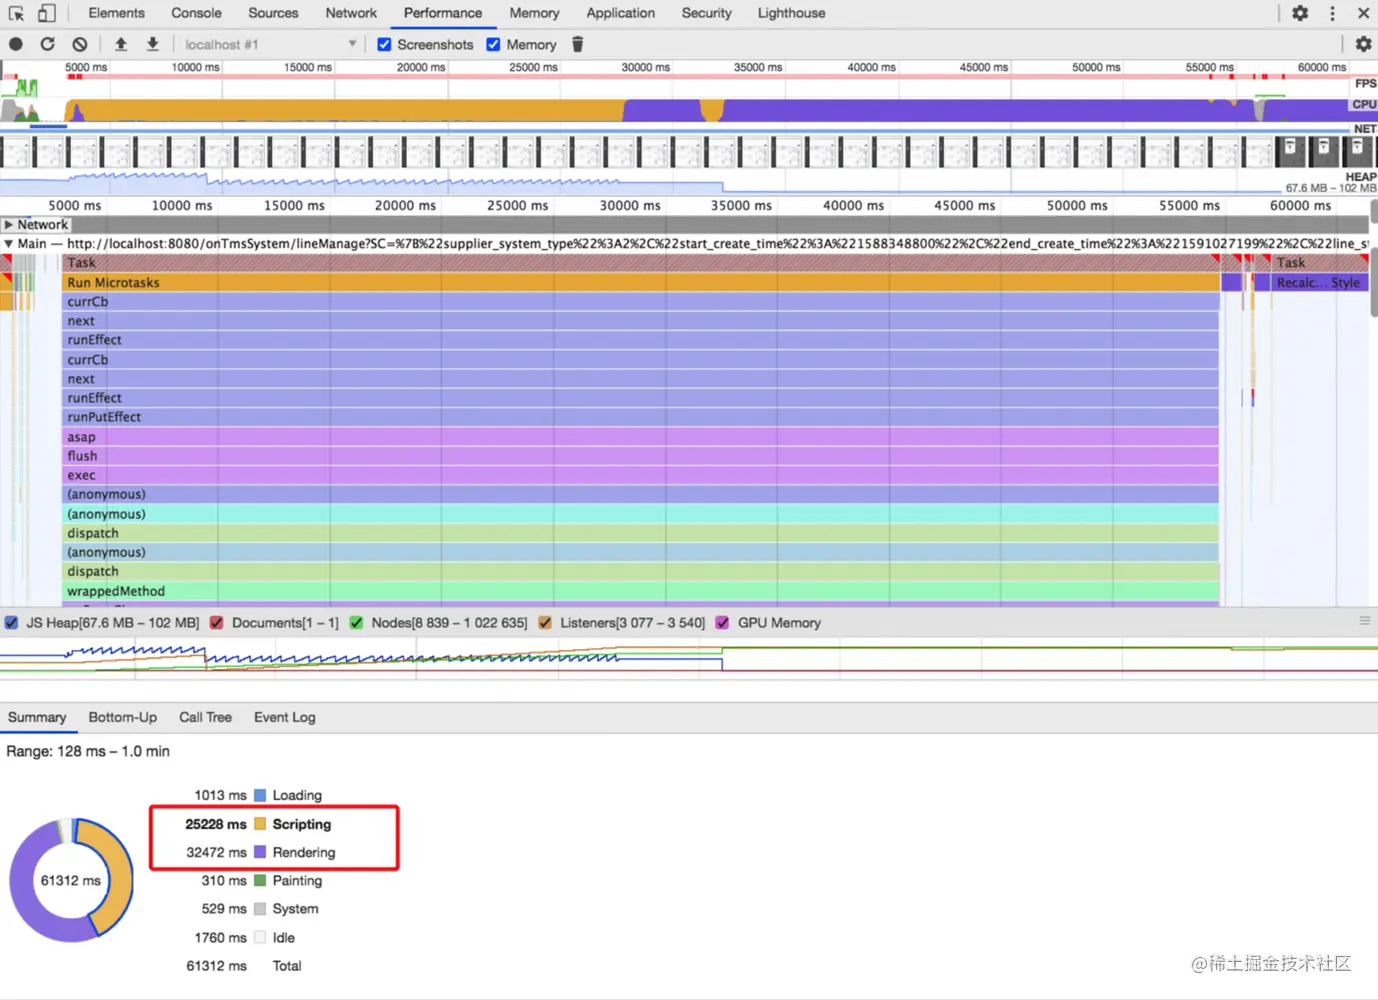Select the flush flame chart entry
The image size is (1378, 1000).
click(x=641, y=456)
